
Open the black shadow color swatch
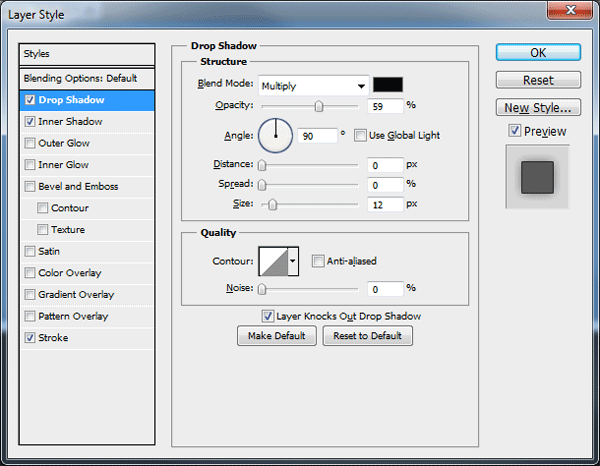pyautogui.click(x=388, y=85)
